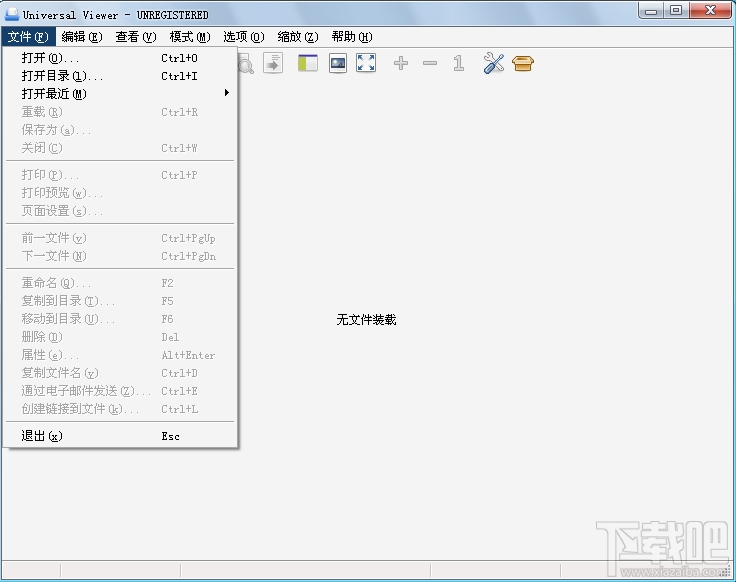Click the Universal Viewer title bar app icon
Screen dimensions: 736x582
[x=11, y=15]
